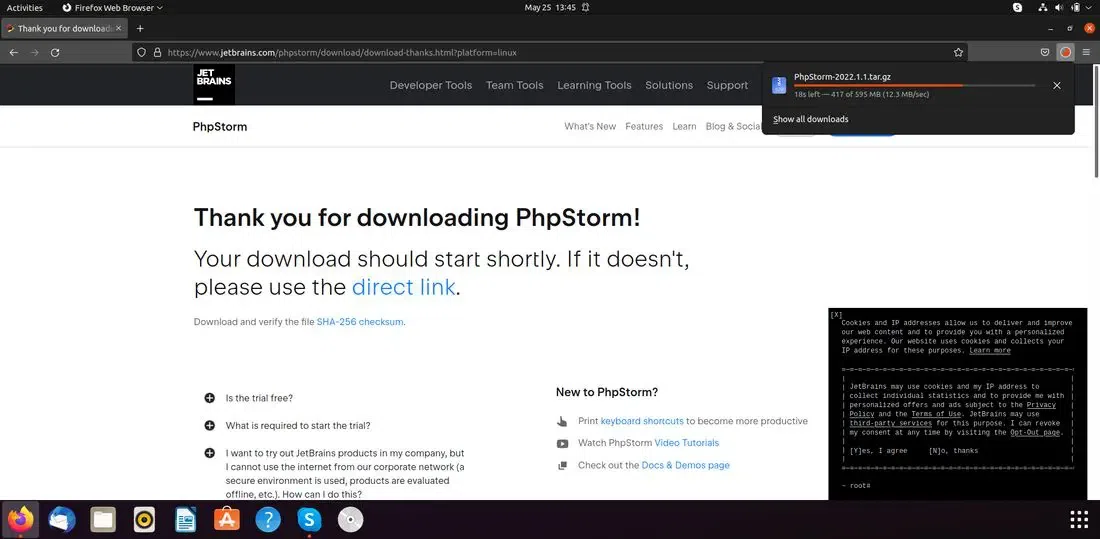Open Activities overview

pyautogui.click(x=25, y=8)
